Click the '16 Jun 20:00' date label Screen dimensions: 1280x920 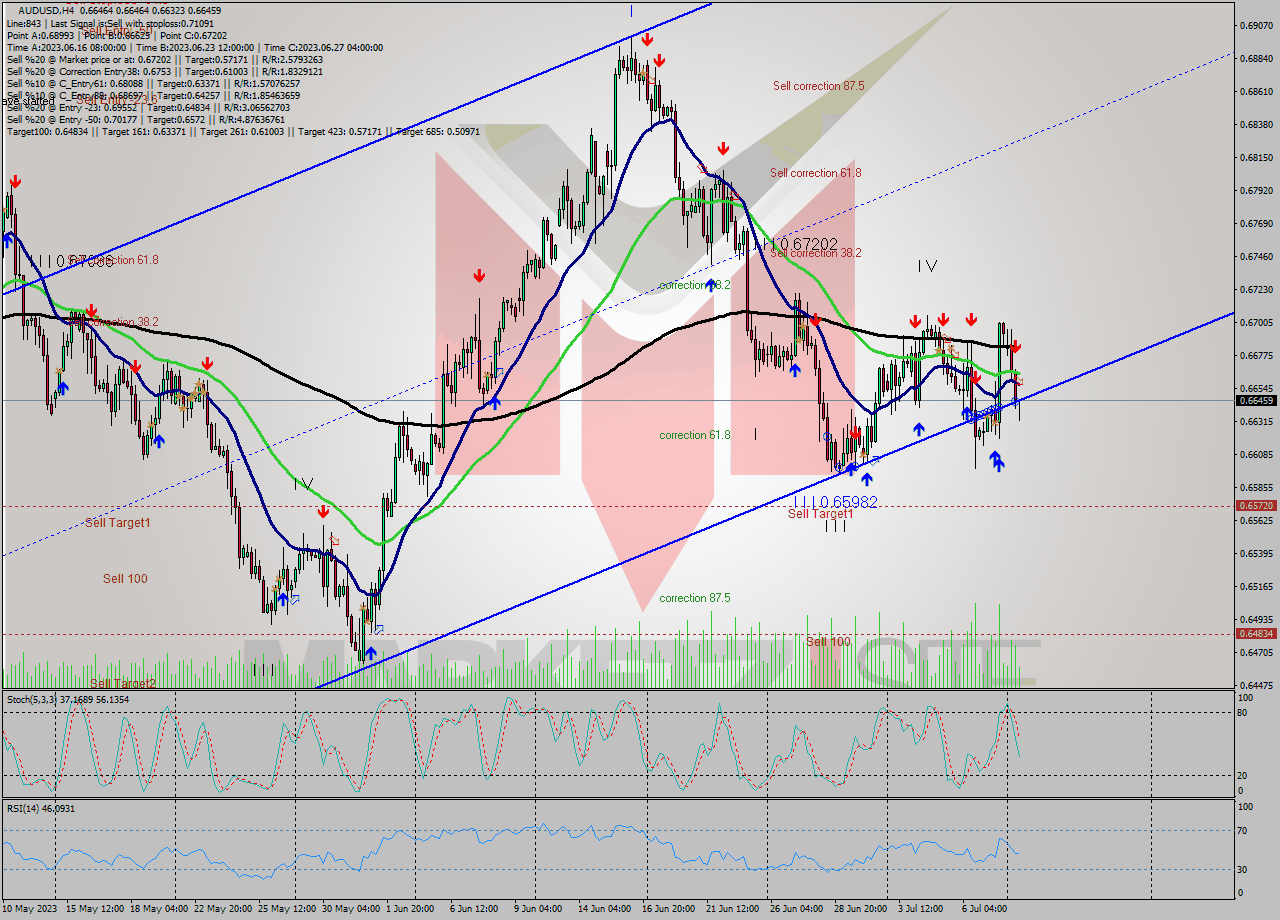coord(668,909)
